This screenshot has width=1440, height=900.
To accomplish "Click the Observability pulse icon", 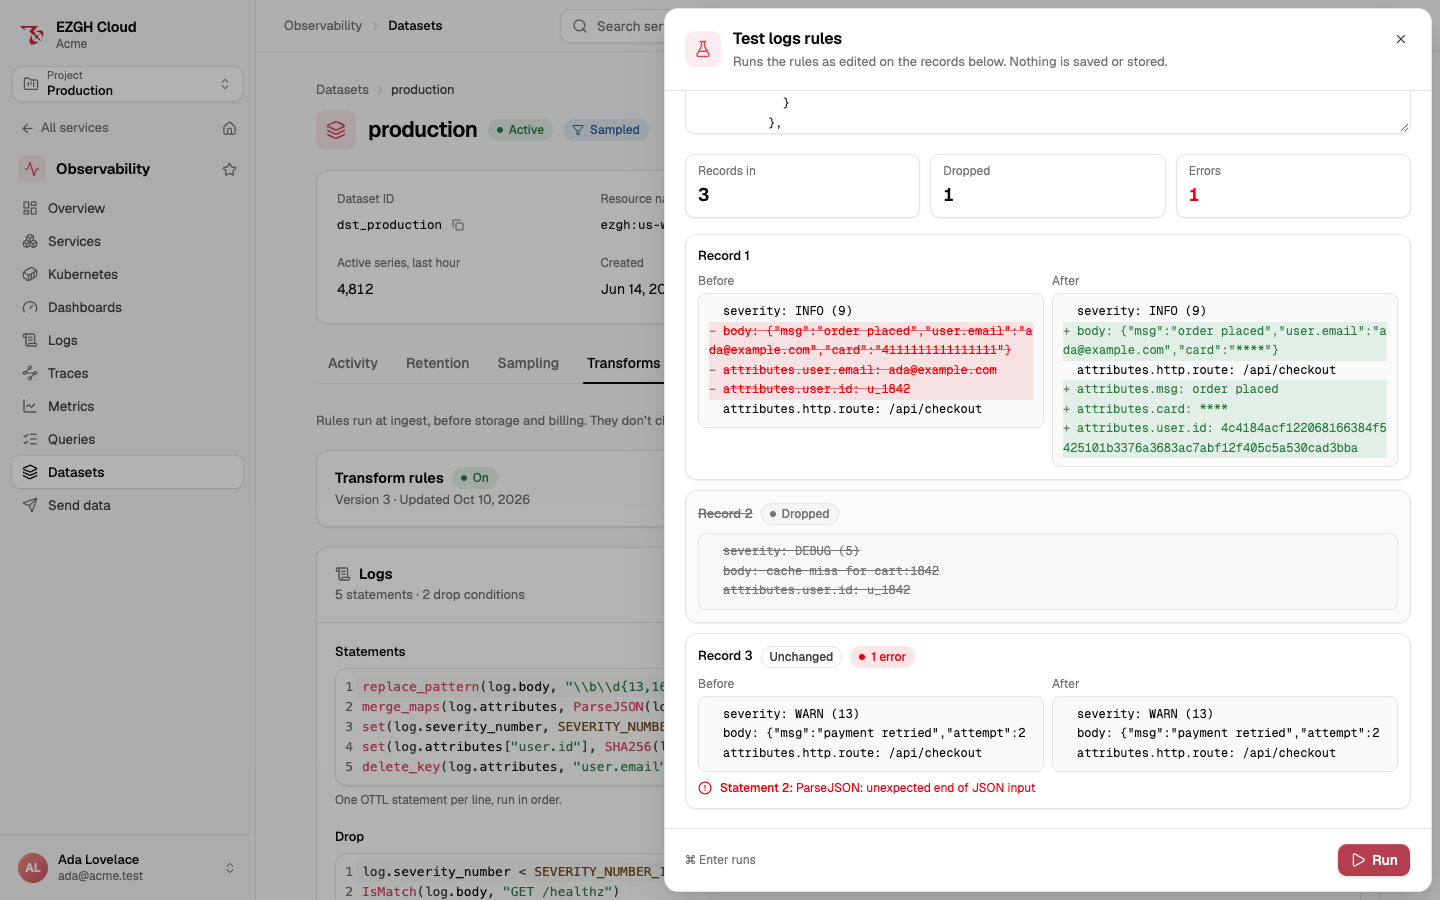I will tap(32, 169).
